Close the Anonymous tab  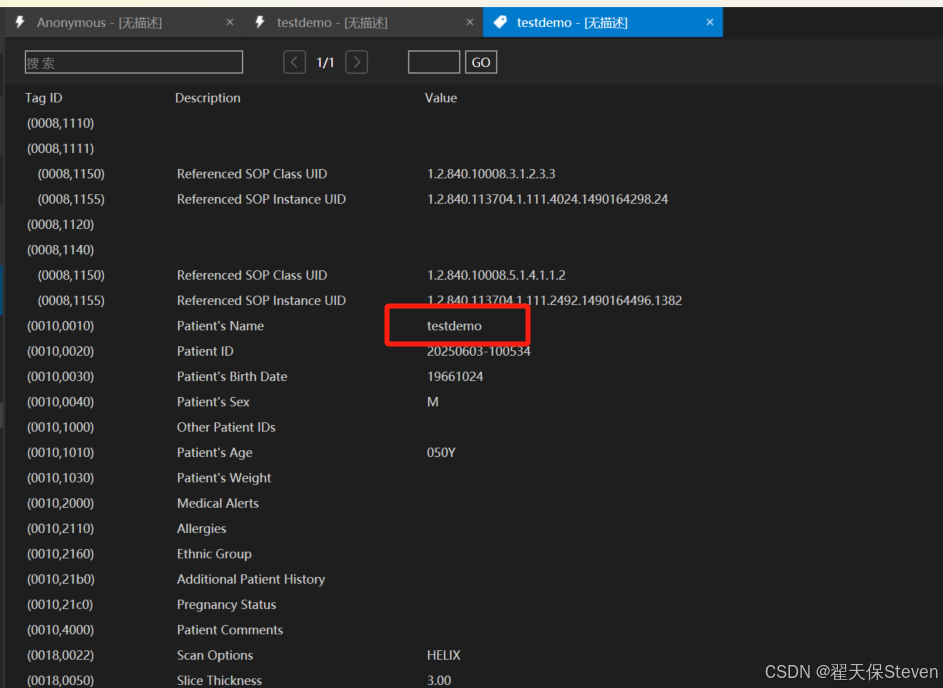point(229,21)
